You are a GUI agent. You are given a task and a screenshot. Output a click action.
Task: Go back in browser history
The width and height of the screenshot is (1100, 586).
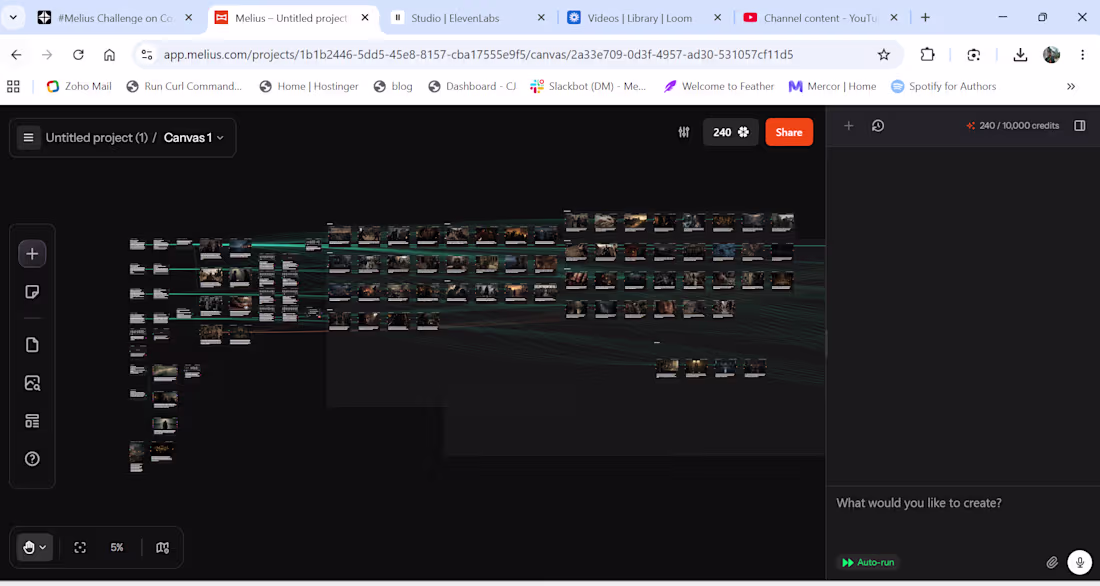click(x=16, y=55)
